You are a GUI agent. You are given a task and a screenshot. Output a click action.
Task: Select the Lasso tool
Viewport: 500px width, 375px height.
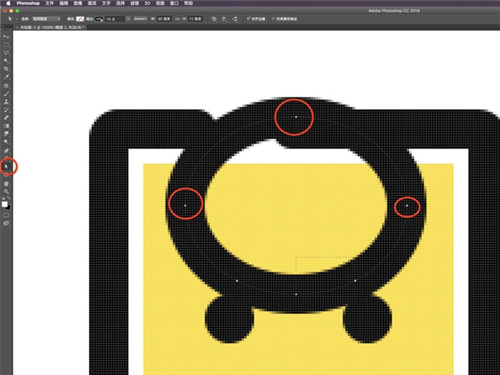pos(6,53)
